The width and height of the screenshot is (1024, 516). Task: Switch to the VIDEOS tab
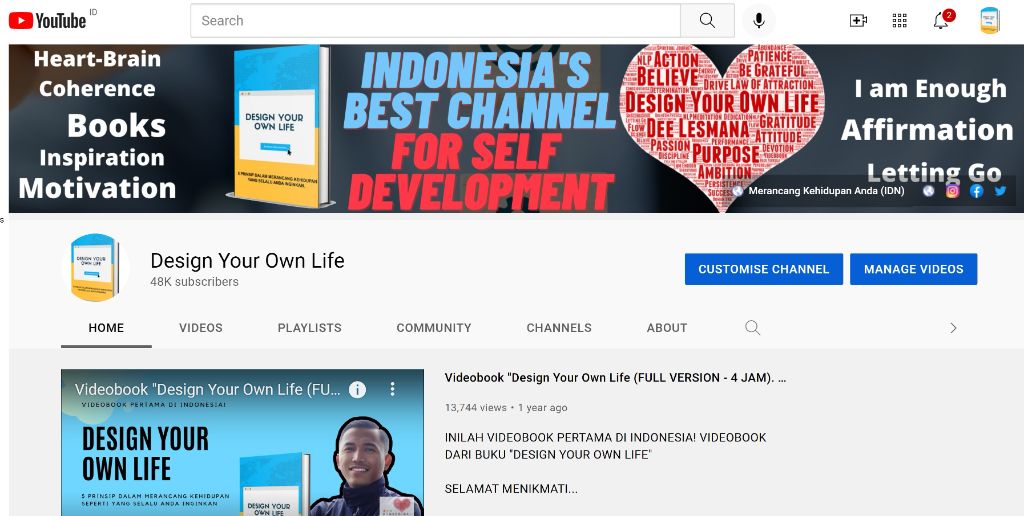(x=200, y=328)
